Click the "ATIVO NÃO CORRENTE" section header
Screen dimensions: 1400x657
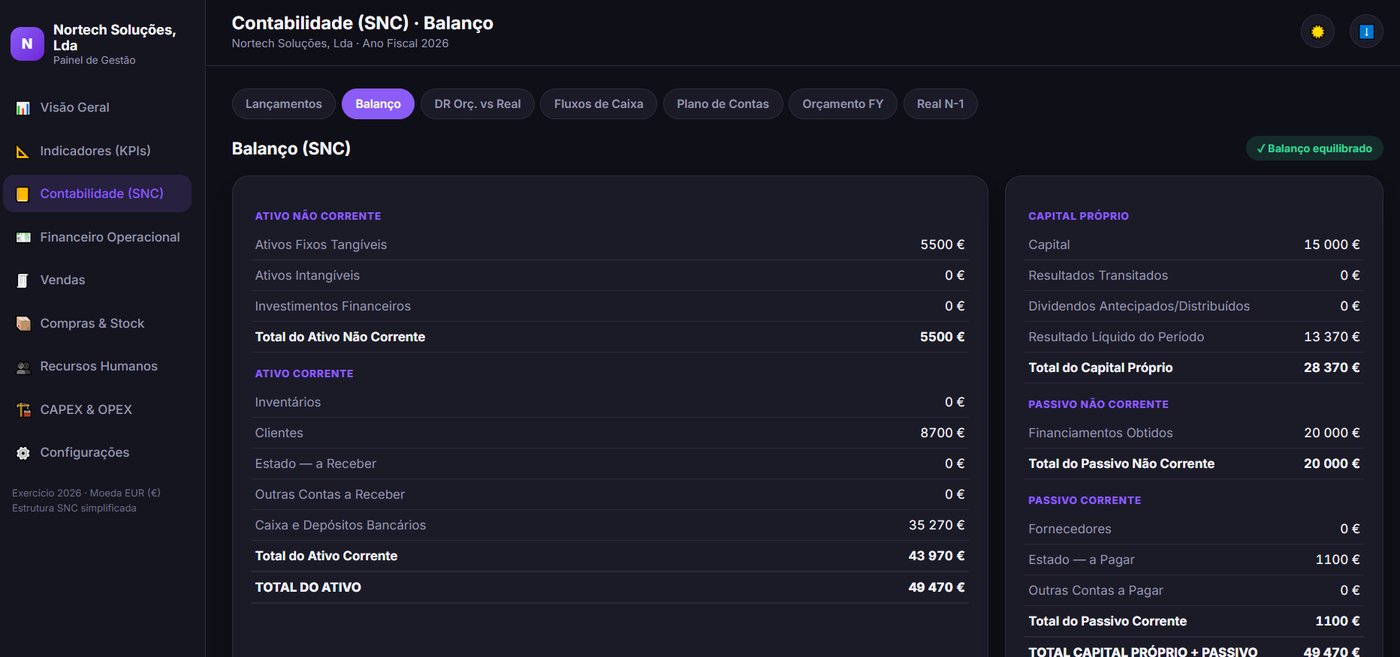tap(318, 216)
